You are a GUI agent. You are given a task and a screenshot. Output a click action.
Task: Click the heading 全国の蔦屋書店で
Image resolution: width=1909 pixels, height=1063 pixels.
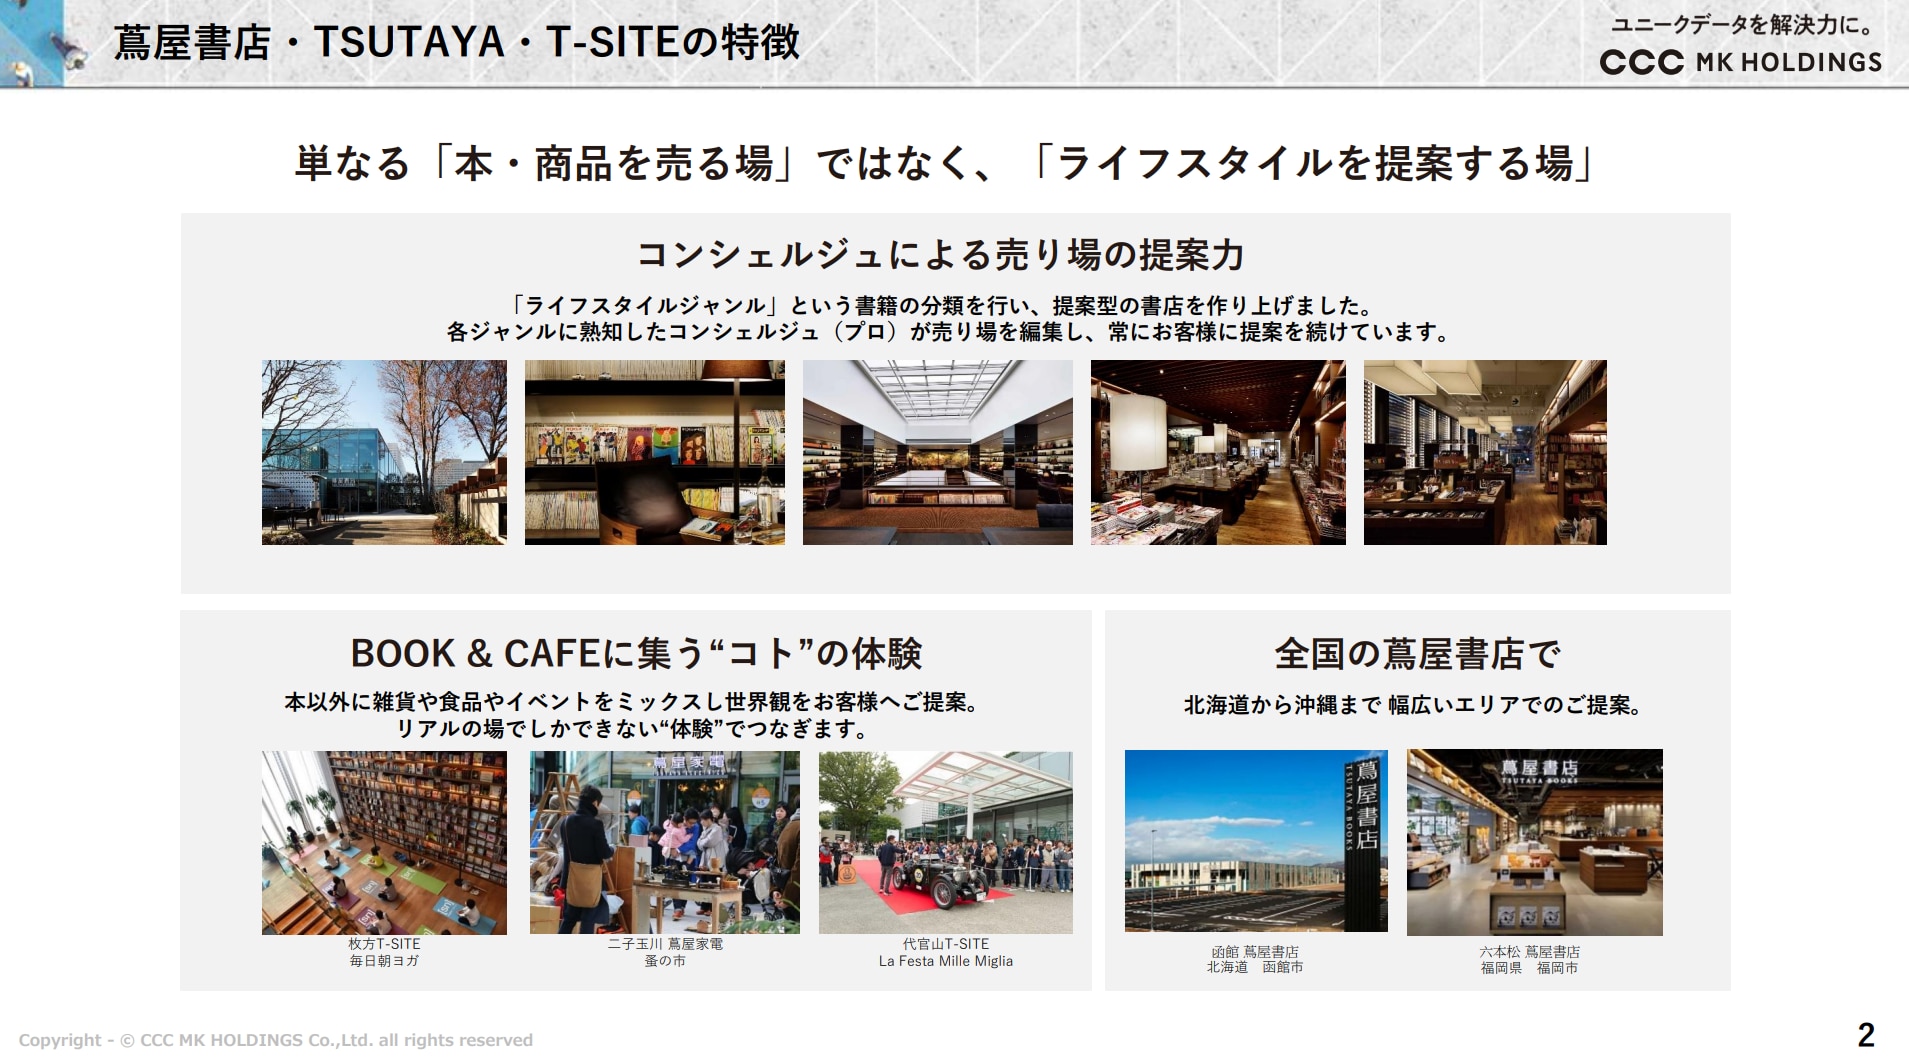(1418, 654)
